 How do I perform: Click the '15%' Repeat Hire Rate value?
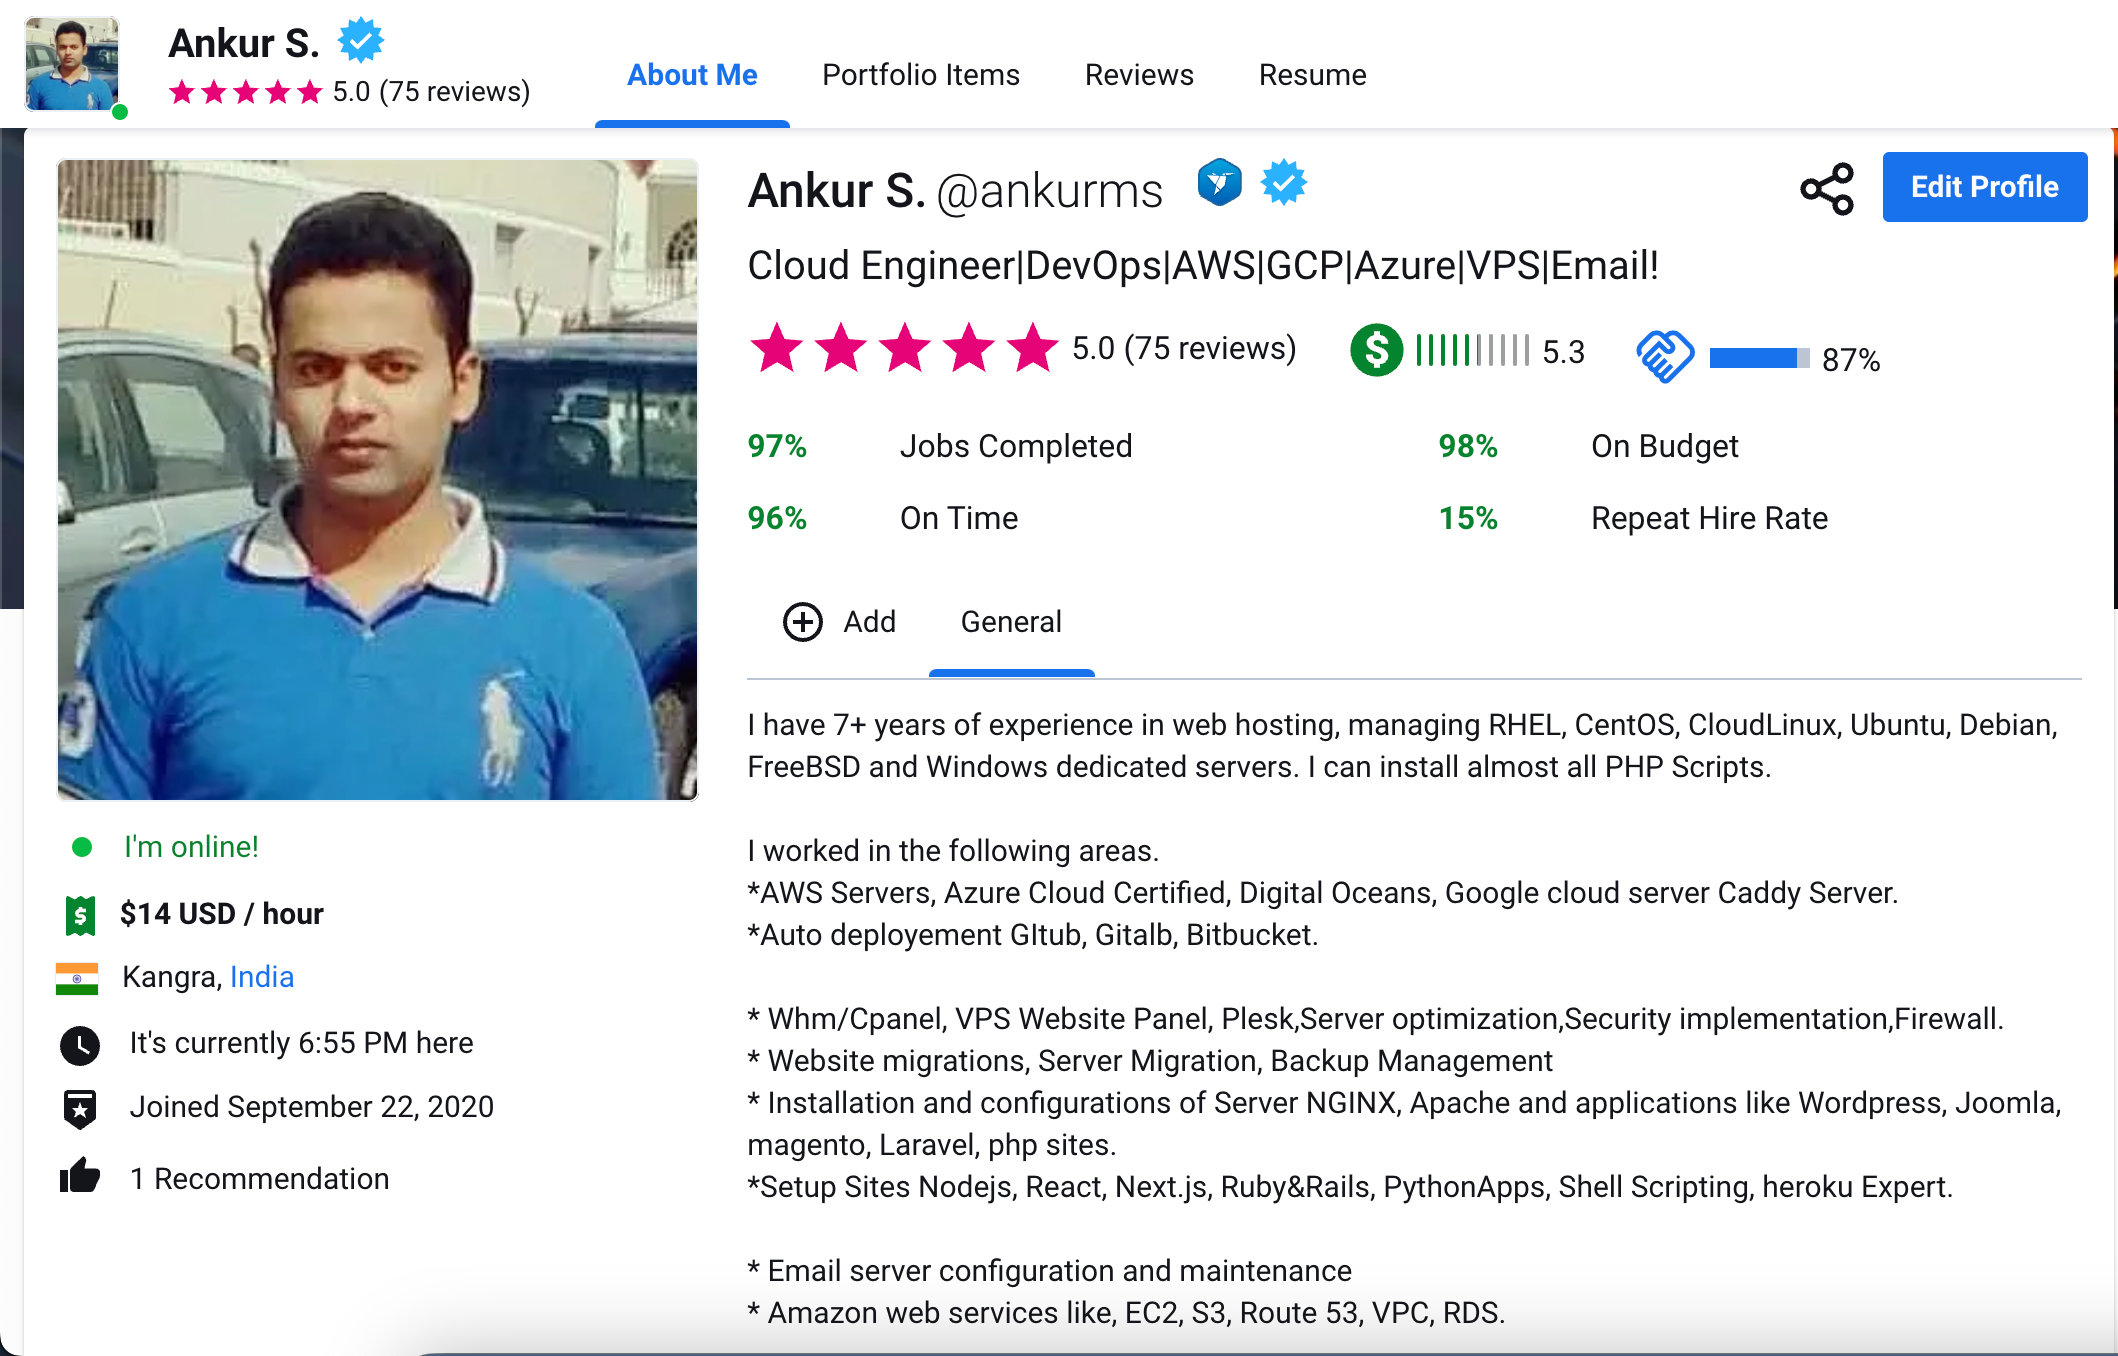[x=1468, y=518]
